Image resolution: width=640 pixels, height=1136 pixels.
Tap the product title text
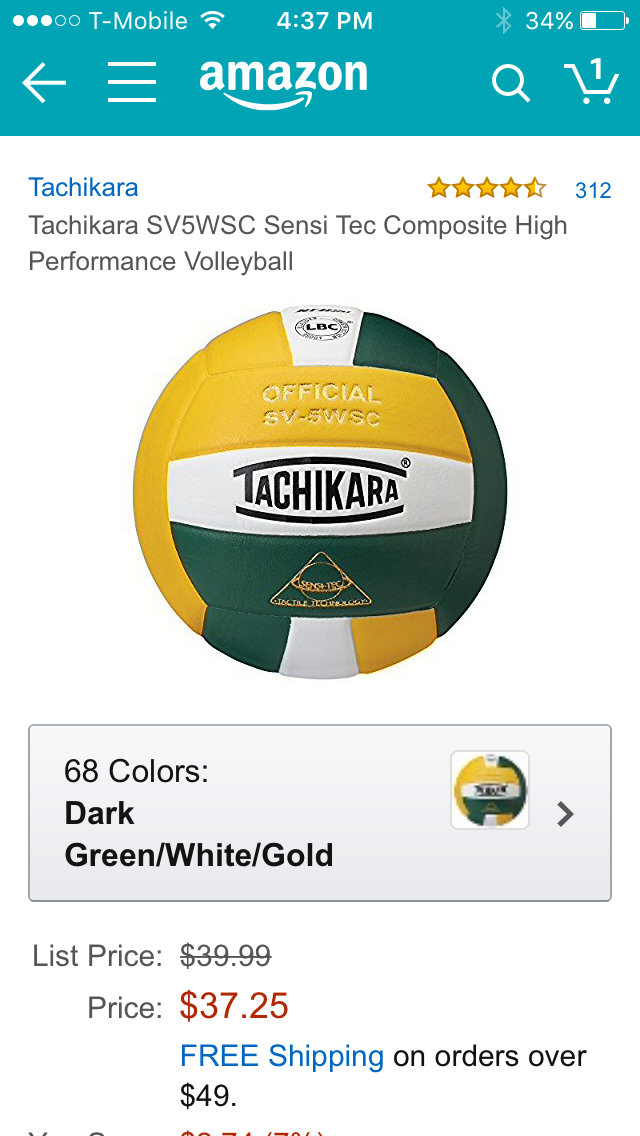[x=298, y=243]
